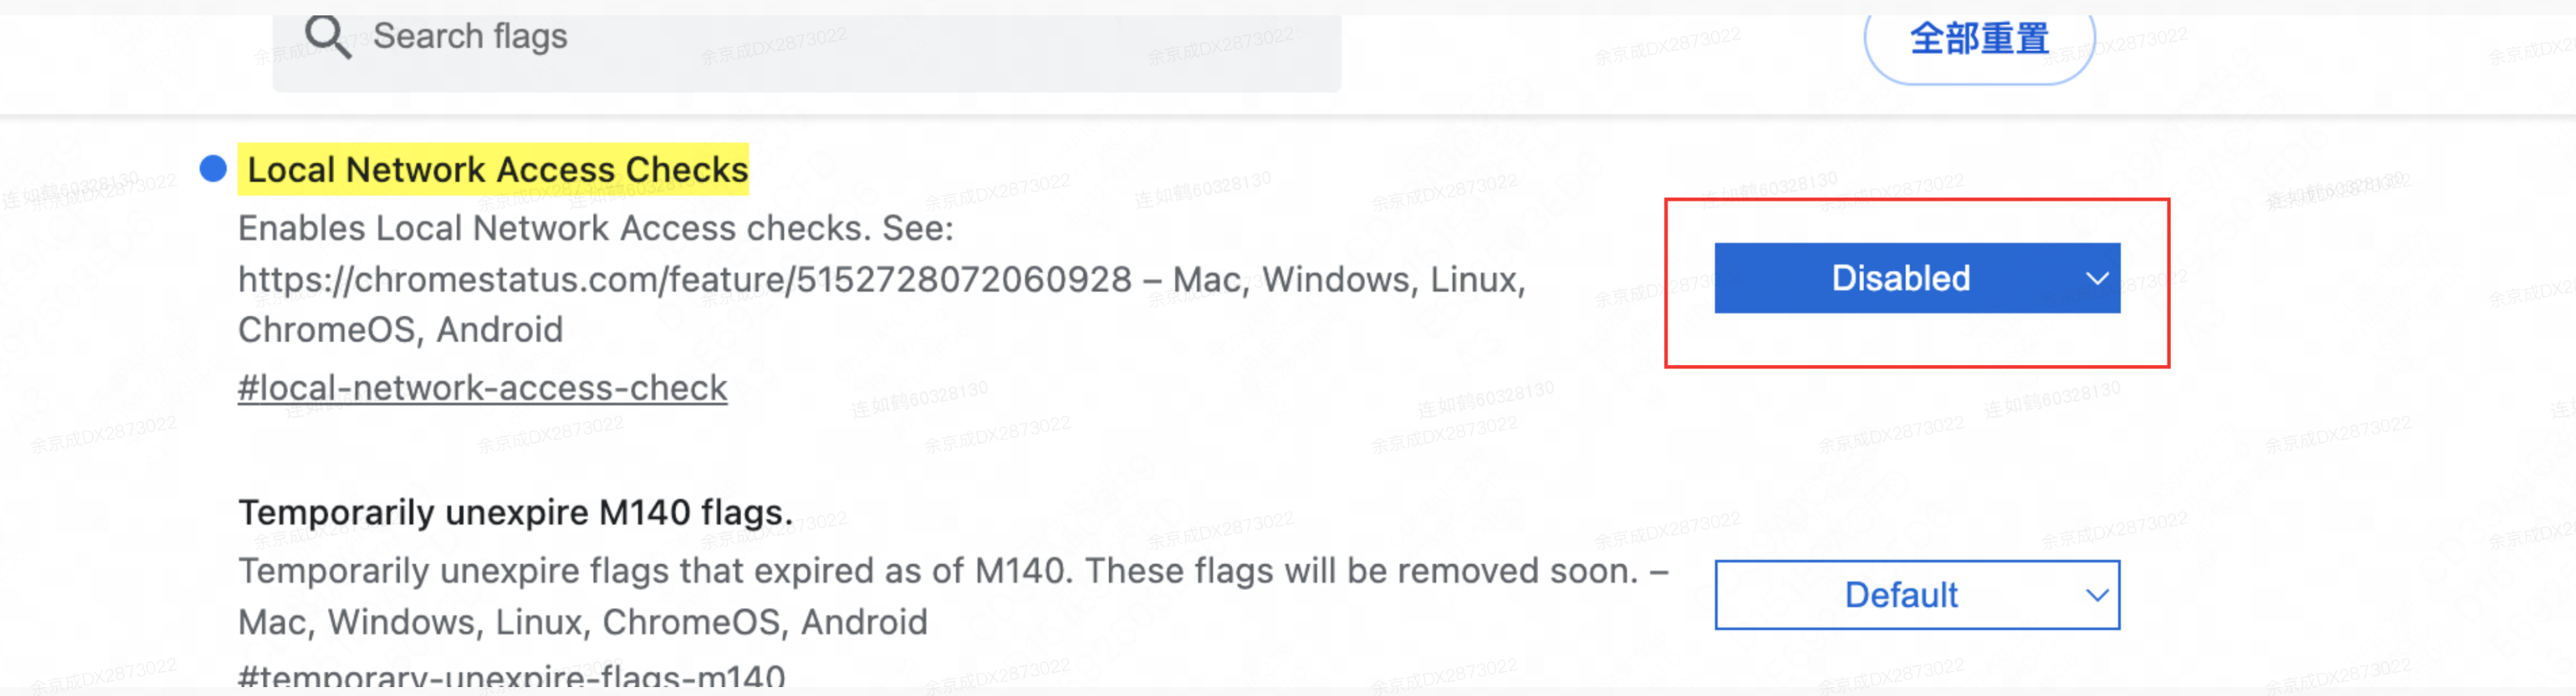
Task: Click the blue modified-flag dot indicator
Action: (213, 169)
